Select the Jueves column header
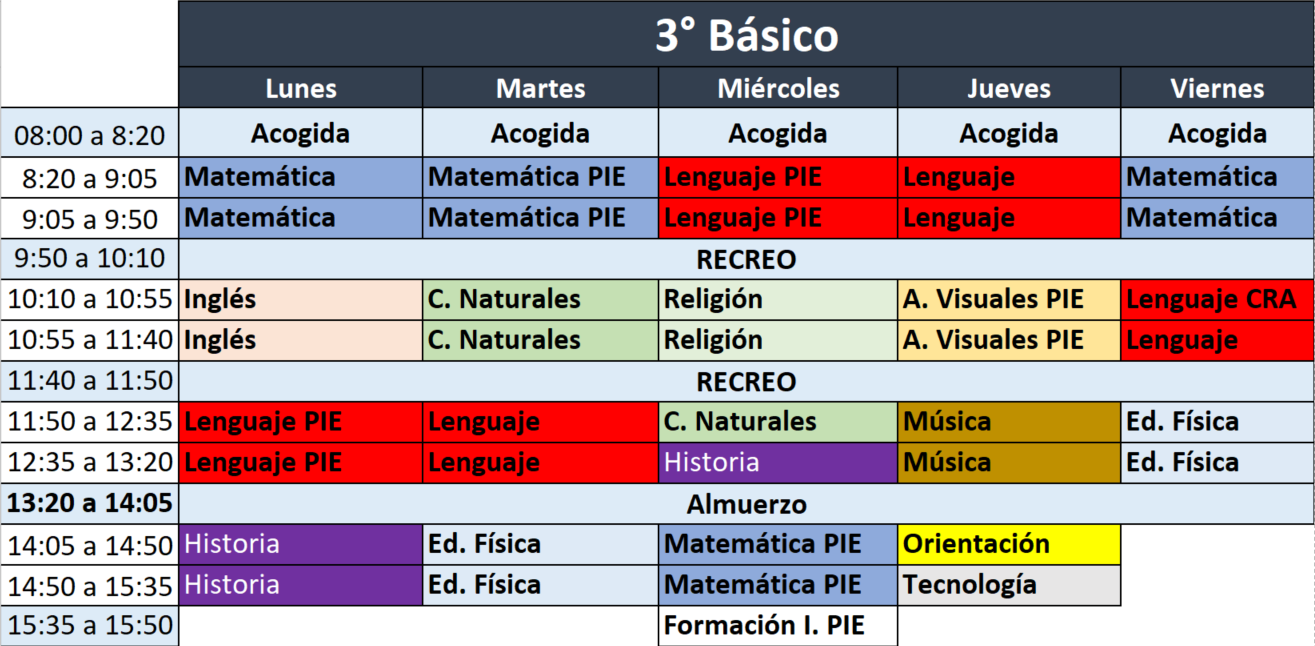Viewport: 1315px width, 646px height. tap(1009, 88)
